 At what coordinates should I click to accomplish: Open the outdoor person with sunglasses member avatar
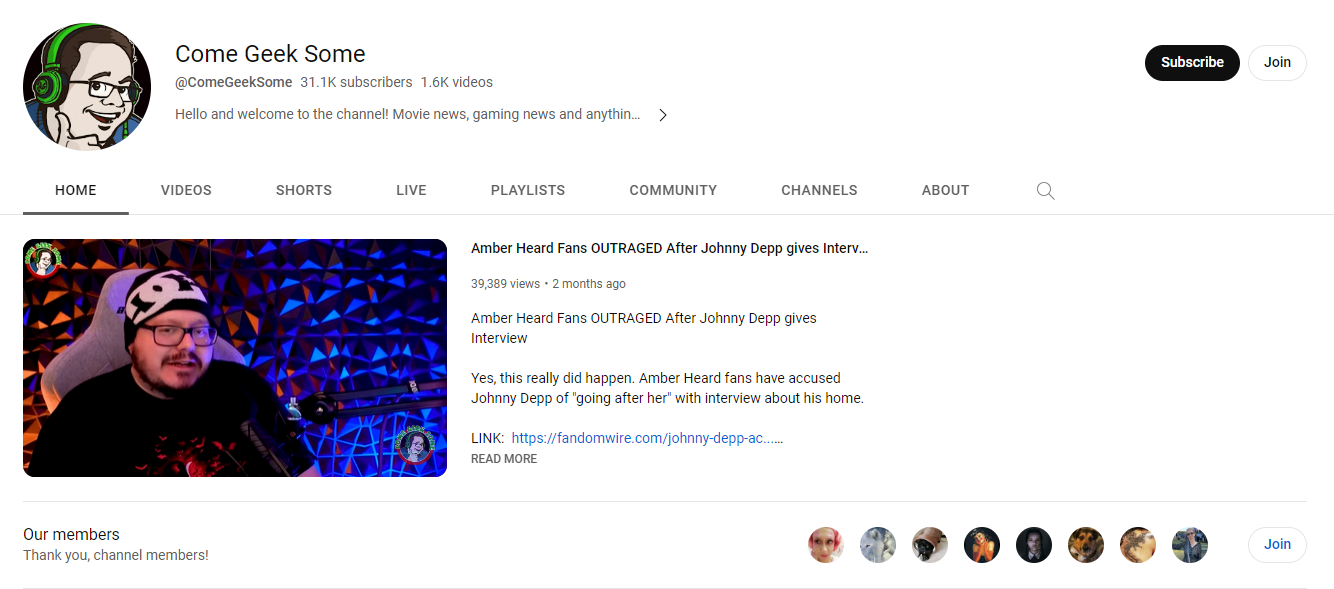point(1190,545)
